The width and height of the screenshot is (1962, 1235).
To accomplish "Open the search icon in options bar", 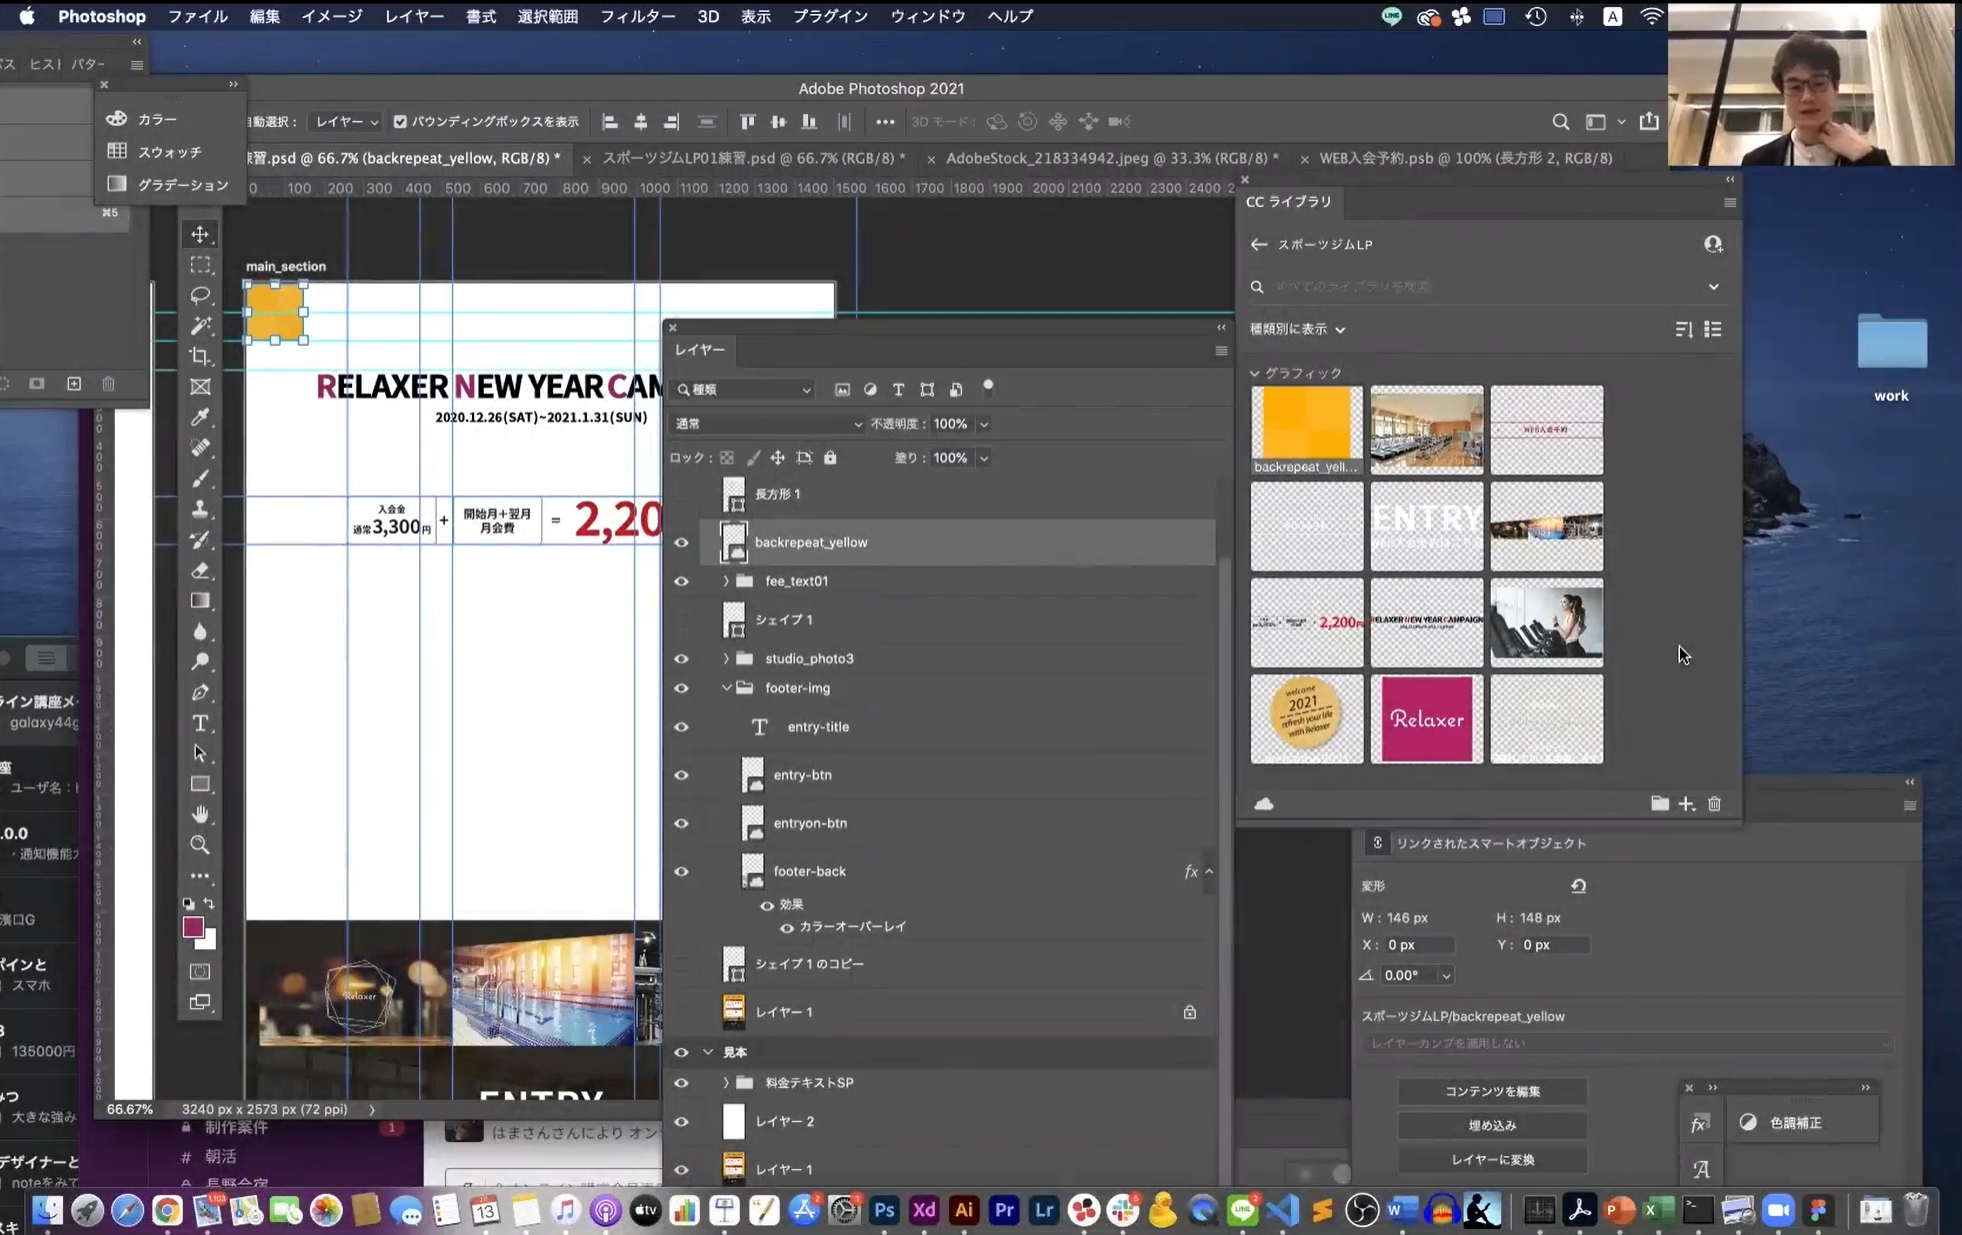I will click(1560, 122).
